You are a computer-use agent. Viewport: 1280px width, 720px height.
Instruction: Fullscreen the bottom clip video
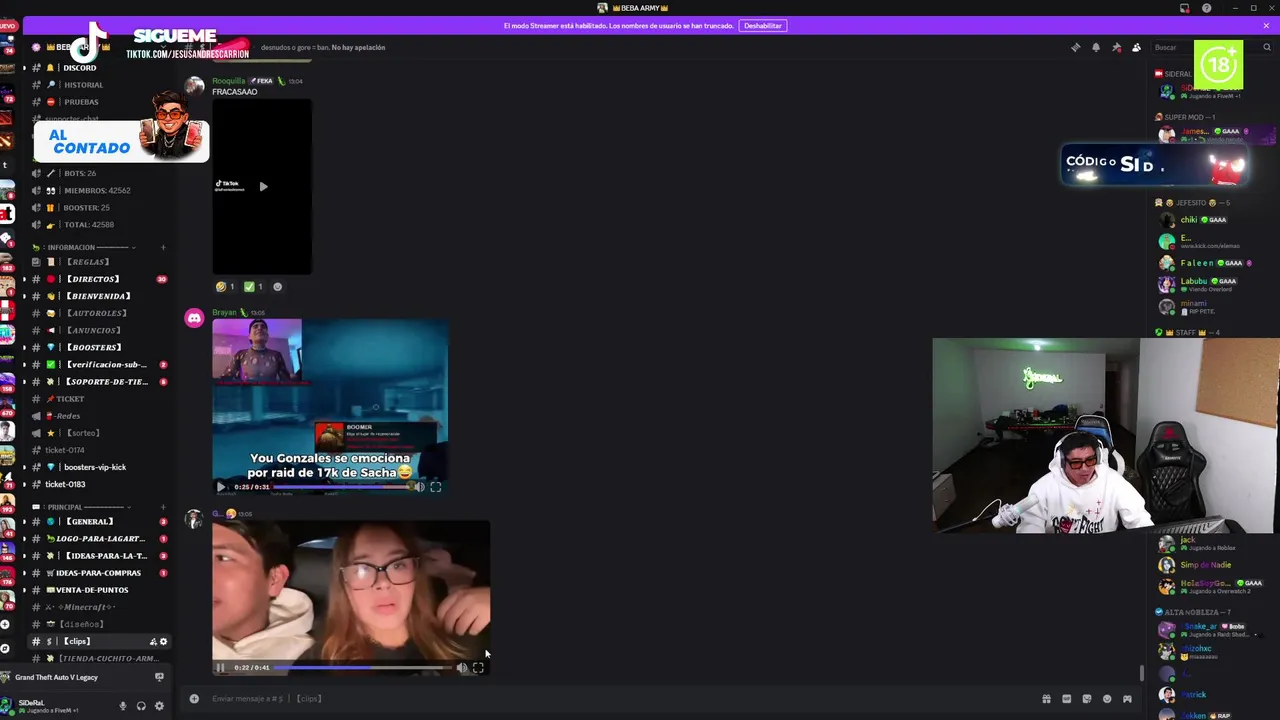click(x=478, y=668)
